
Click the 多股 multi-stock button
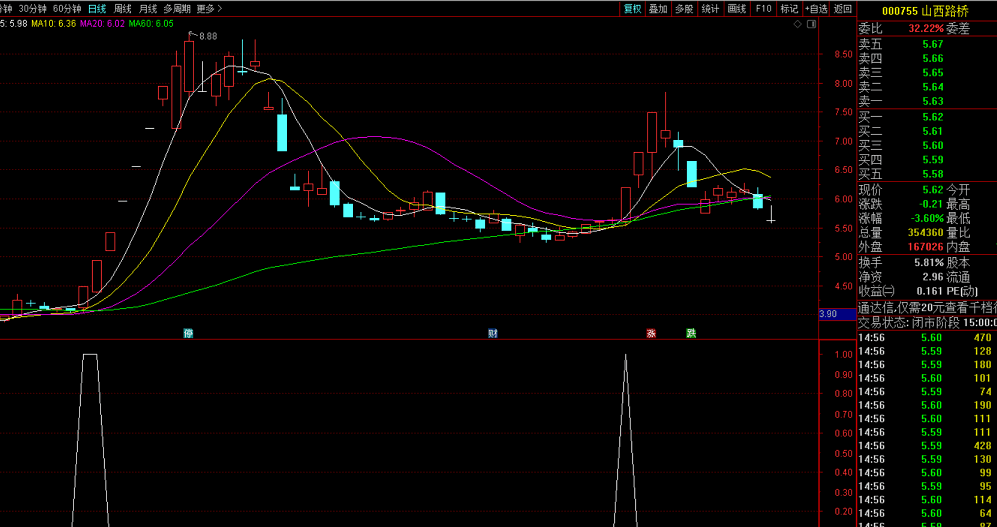coord(684,9)
